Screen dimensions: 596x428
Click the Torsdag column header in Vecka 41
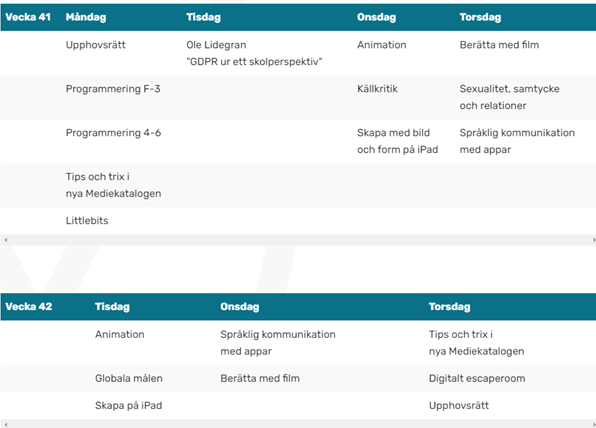[x=480, y=17]
